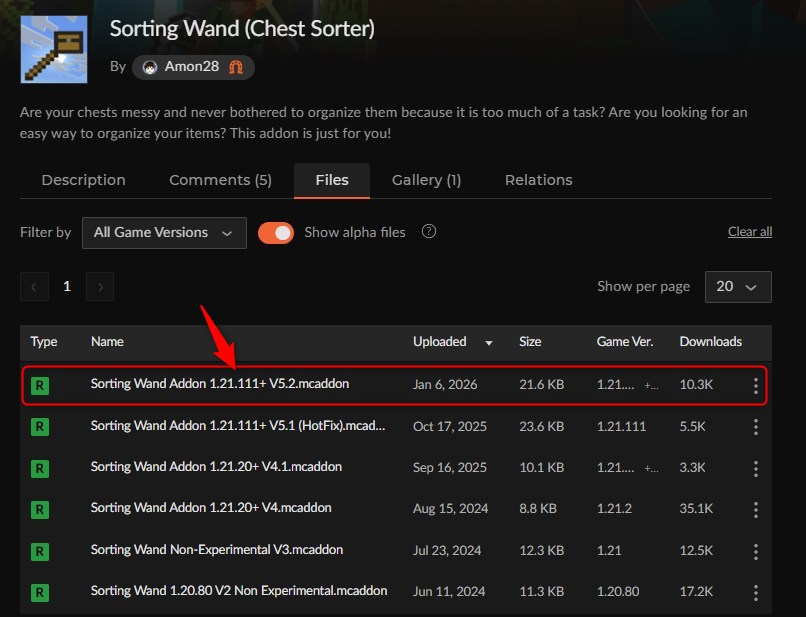Viewport: 806px width, 617px height.
Task: Open the Amon28 author profile
Action: [x=193, y=67]
